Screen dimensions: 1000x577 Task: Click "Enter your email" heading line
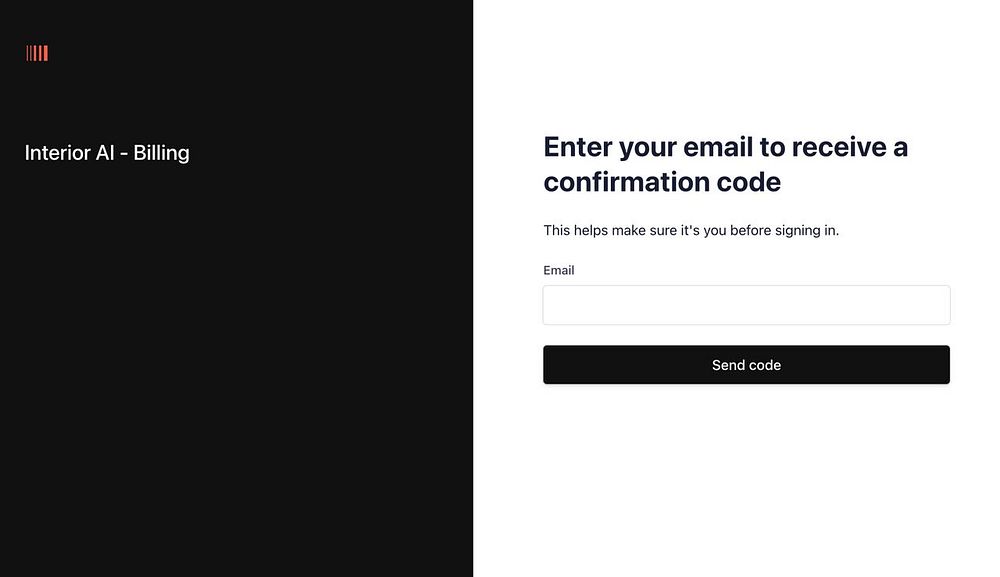[725, 147]
